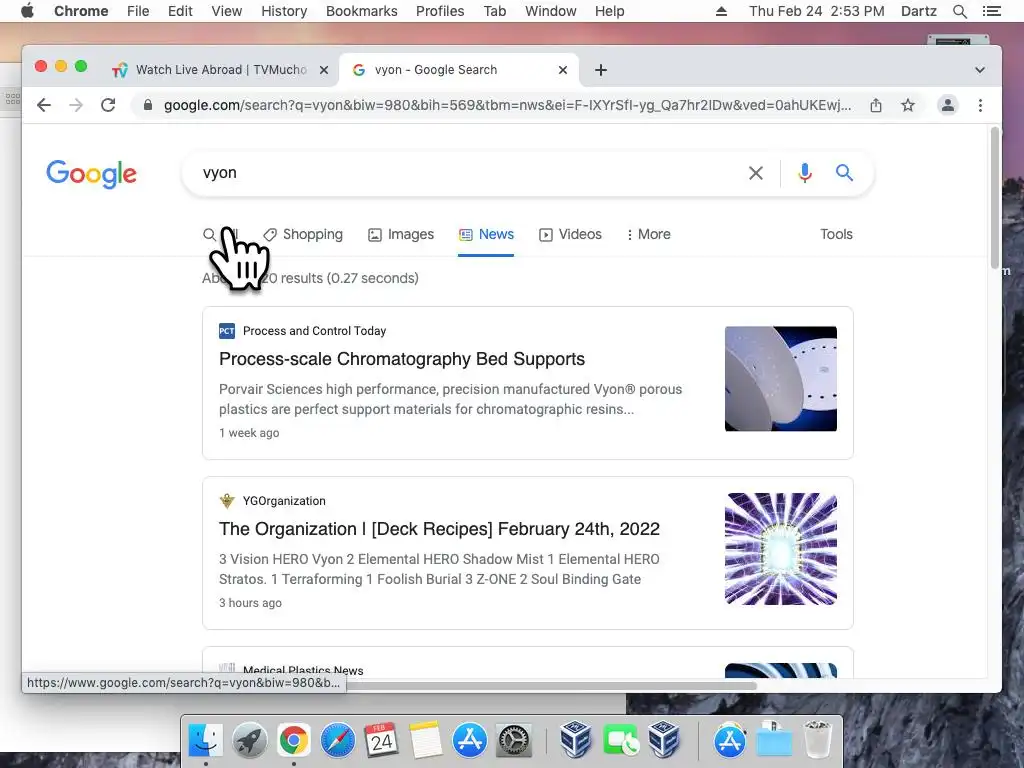Viewport: 1024px width, 768px height.
Task: Open Process-scale Chromatography Bed Supports article
Action: (402, 359)
